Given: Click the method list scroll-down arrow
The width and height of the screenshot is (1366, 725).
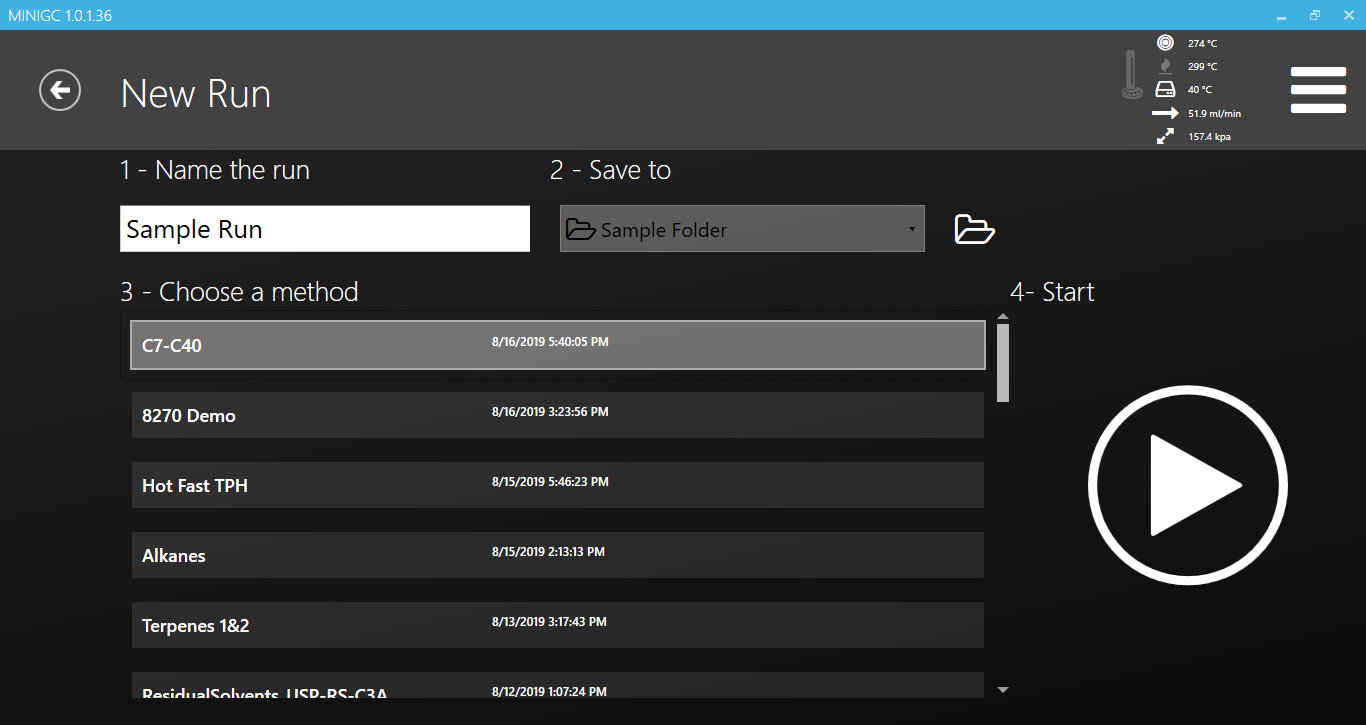Looking at the screenshot, I should click(x=1003, y=689).
